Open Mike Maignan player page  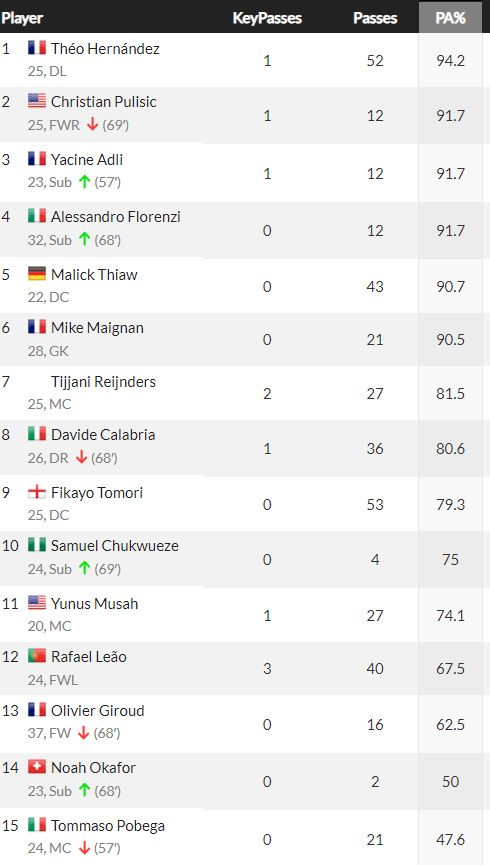(97, 328)
